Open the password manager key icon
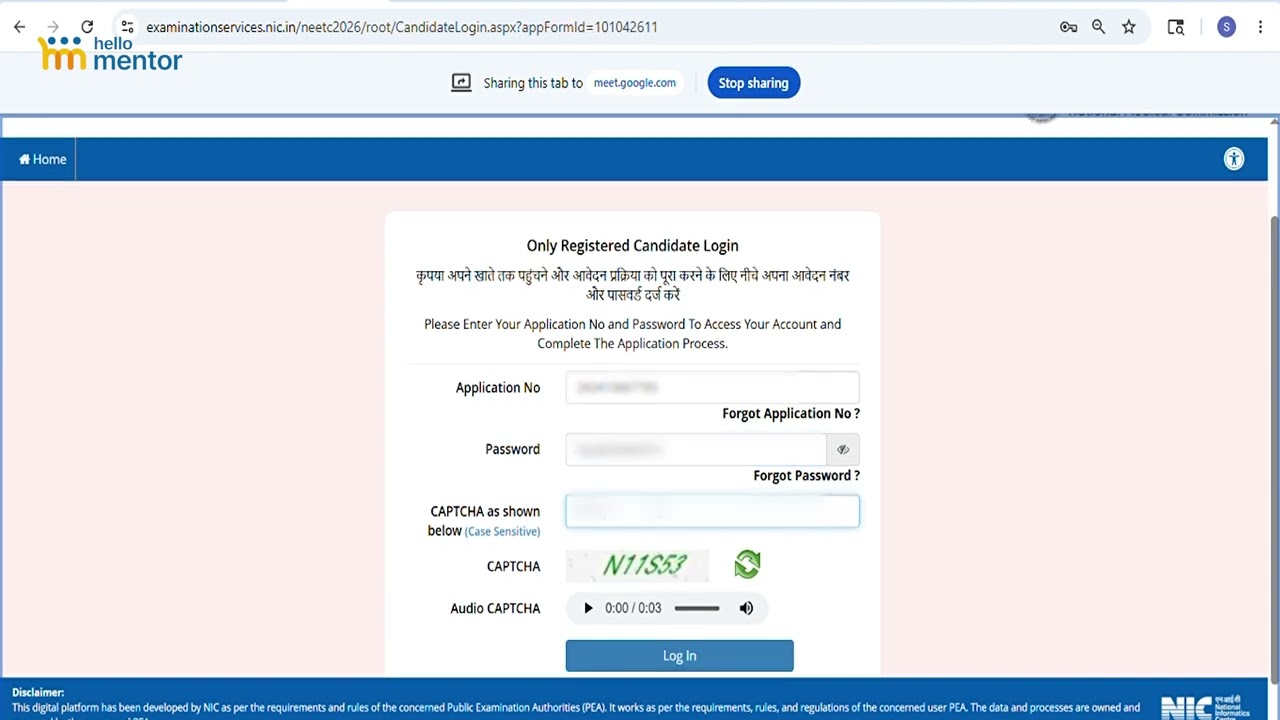This screenshot has height=720, width=1280. [x=1068, y=27]
